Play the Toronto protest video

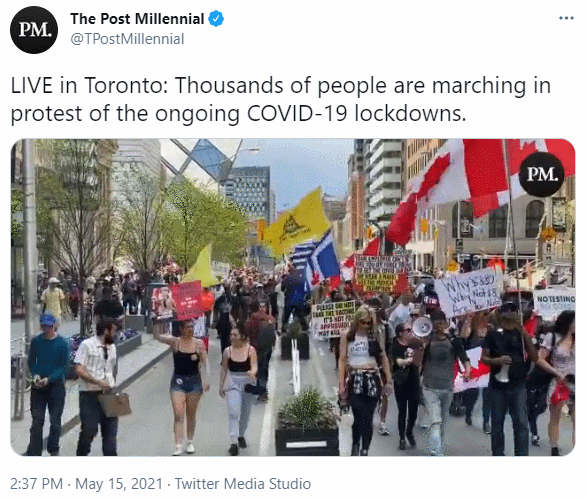[293, 297]
